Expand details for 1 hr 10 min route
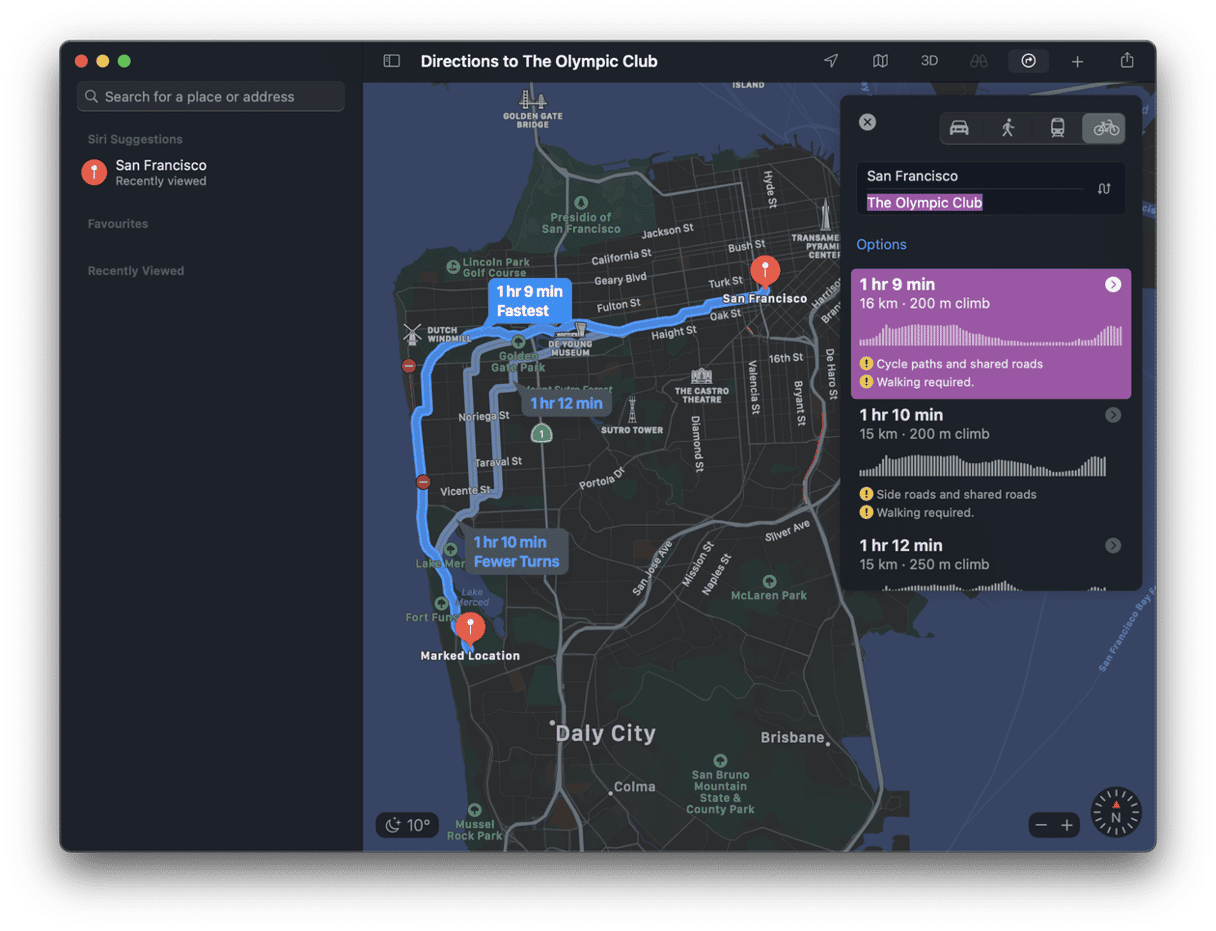 click(x=1113, y=415)
